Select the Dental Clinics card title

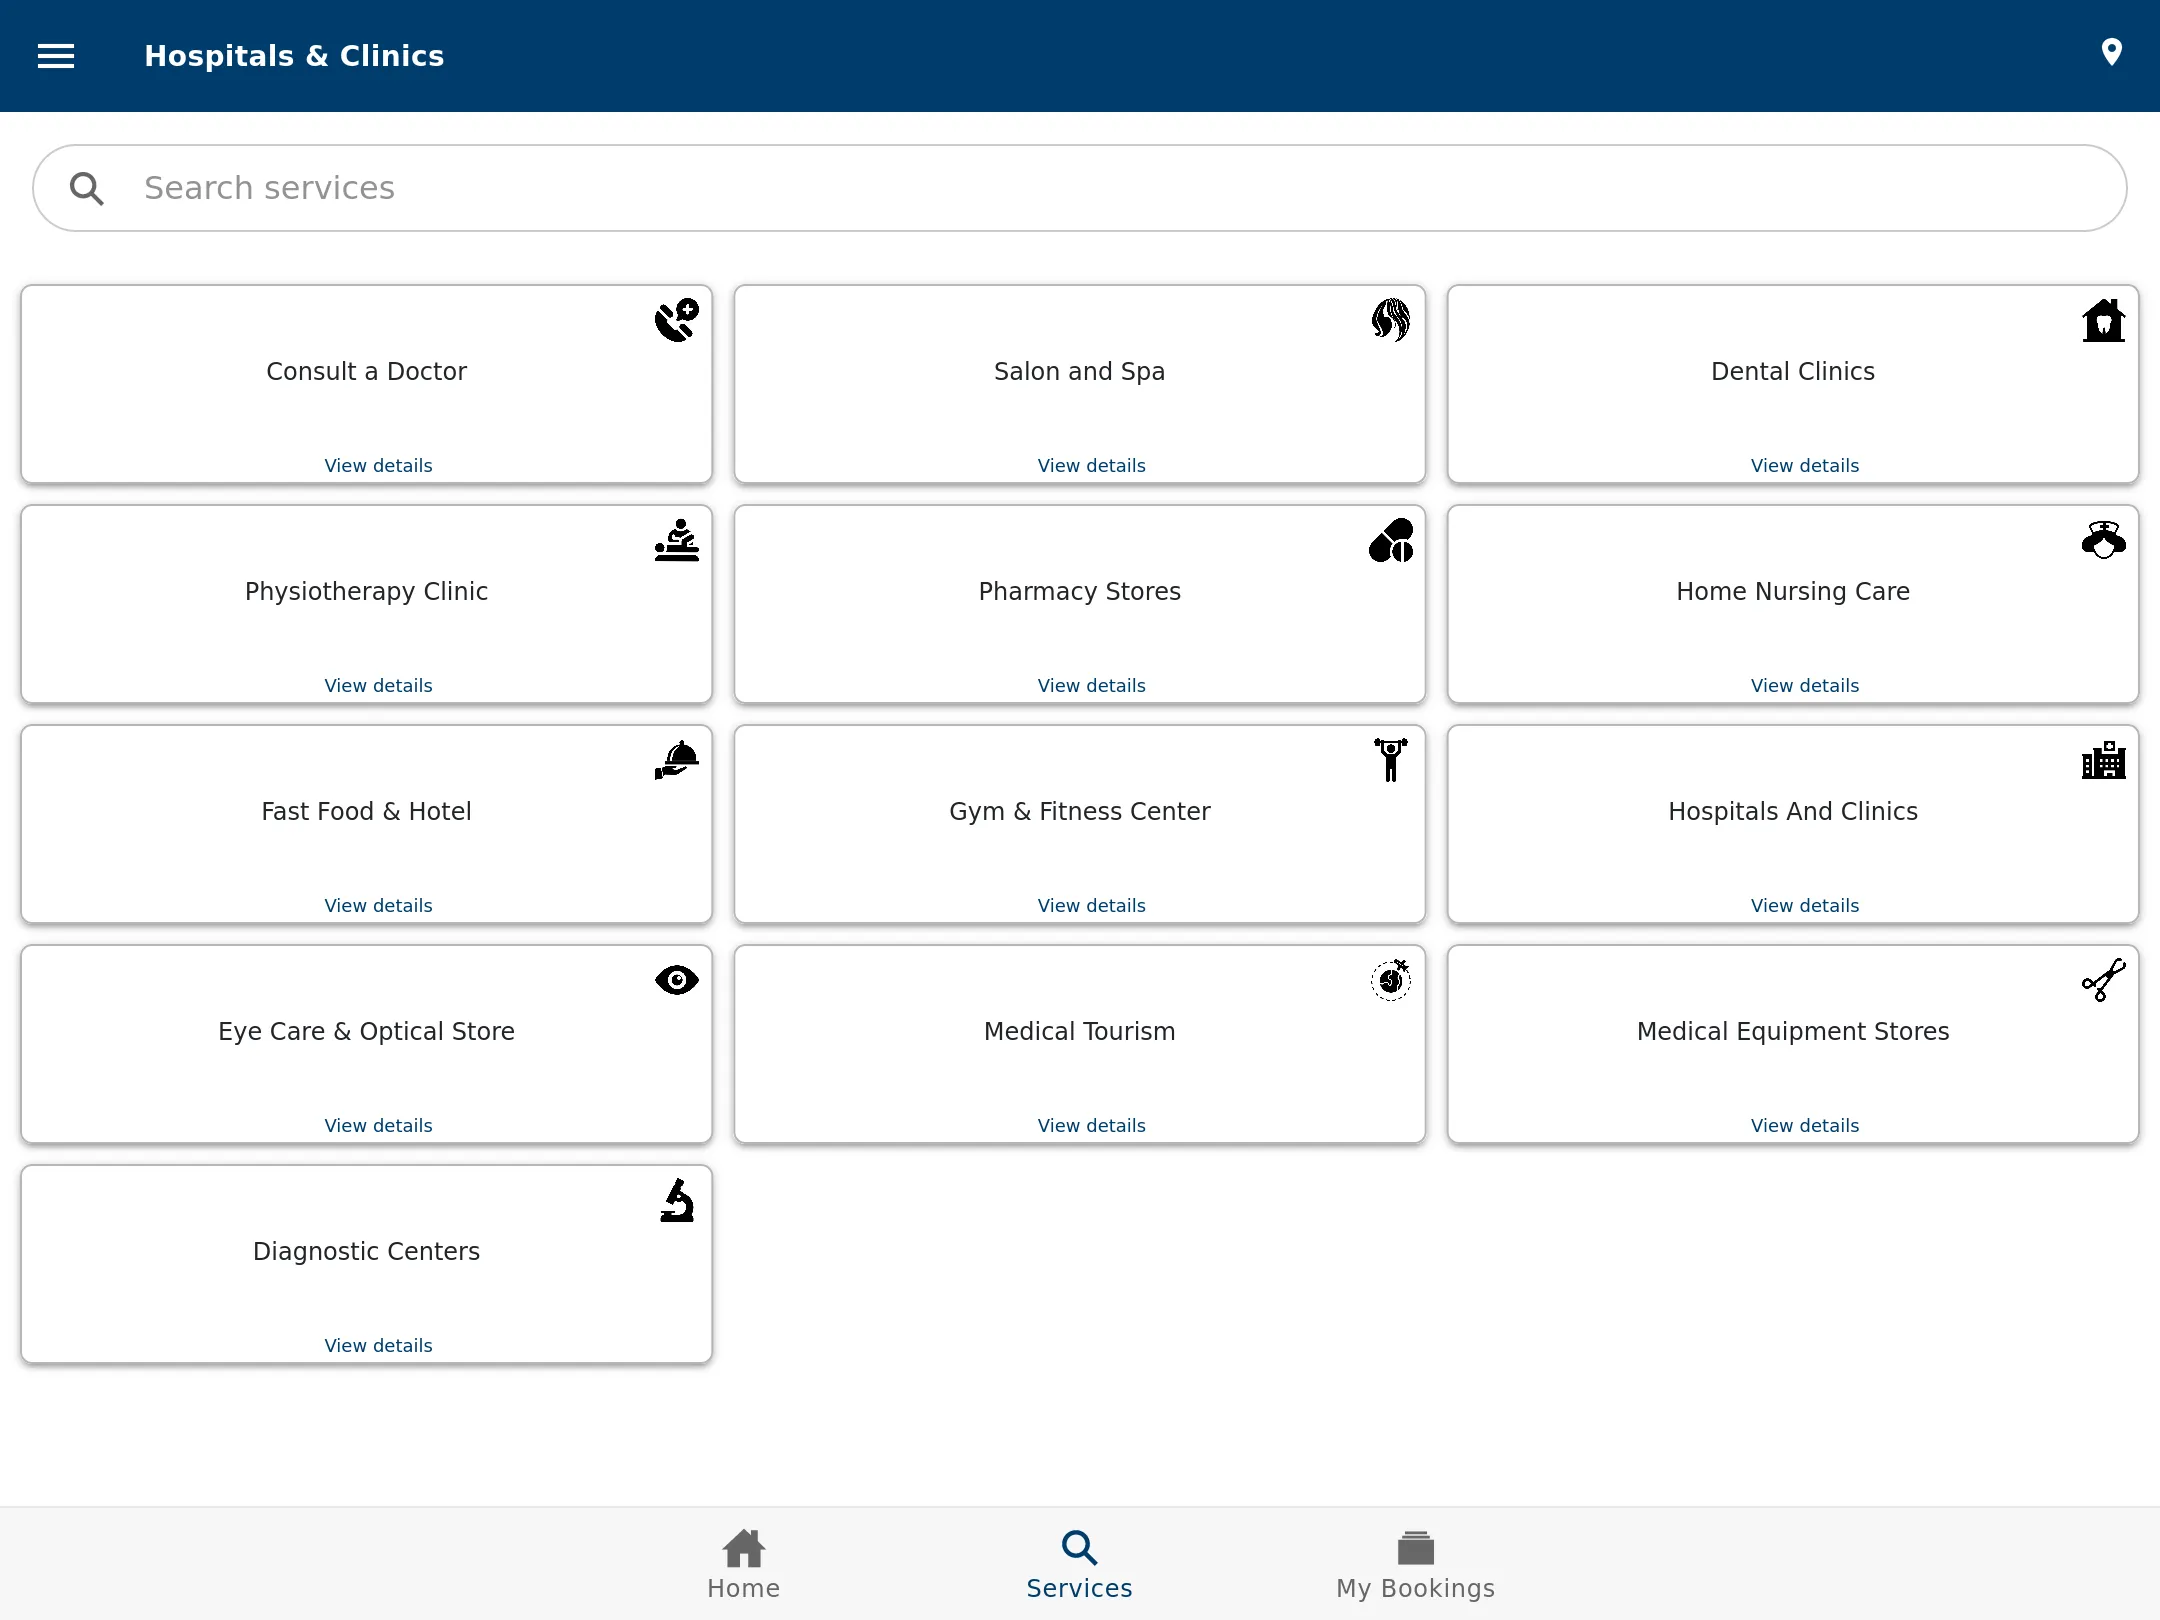[x=1792, y=371]
